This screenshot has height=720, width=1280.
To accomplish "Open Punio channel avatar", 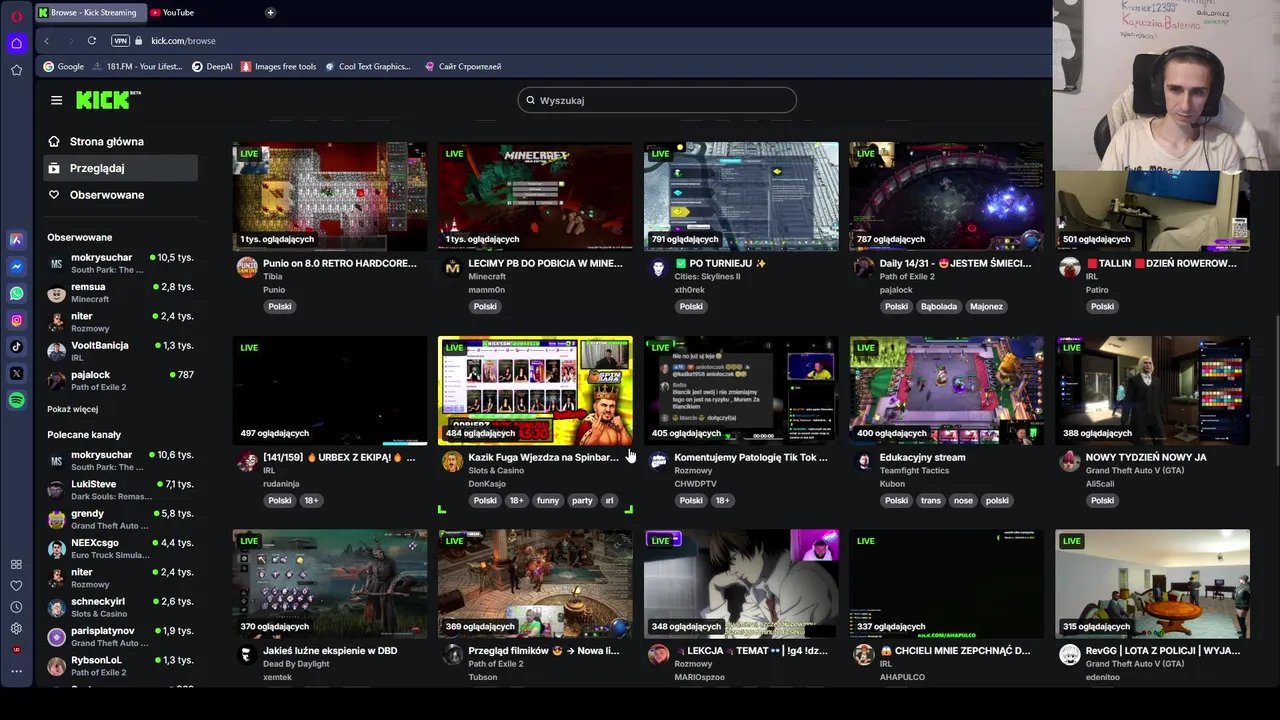I will click(246, 267).
